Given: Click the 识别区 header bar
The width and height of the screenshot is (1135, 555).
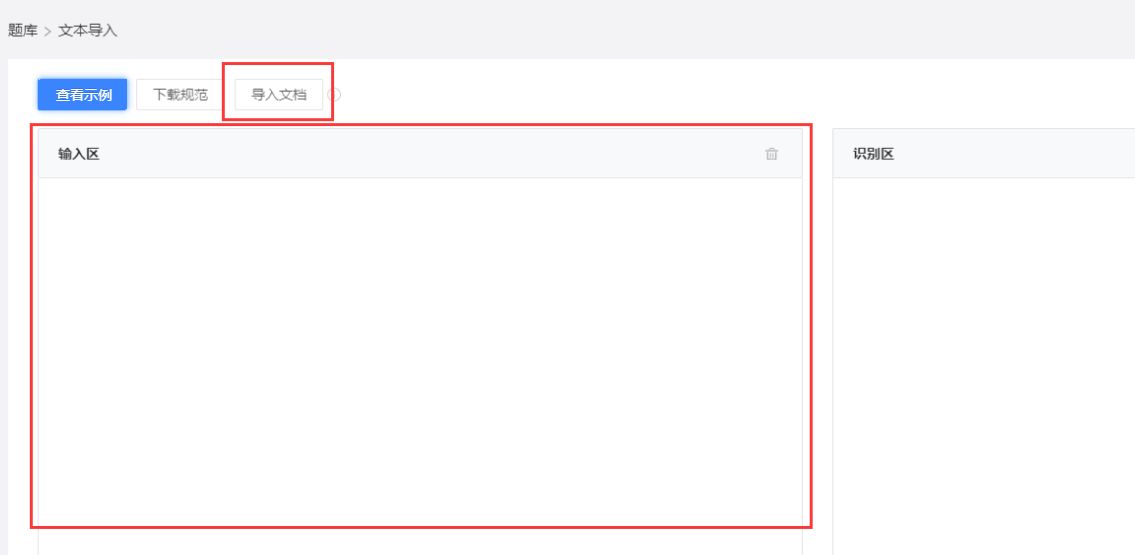Looking at the screenshot, I should [984, 153].
